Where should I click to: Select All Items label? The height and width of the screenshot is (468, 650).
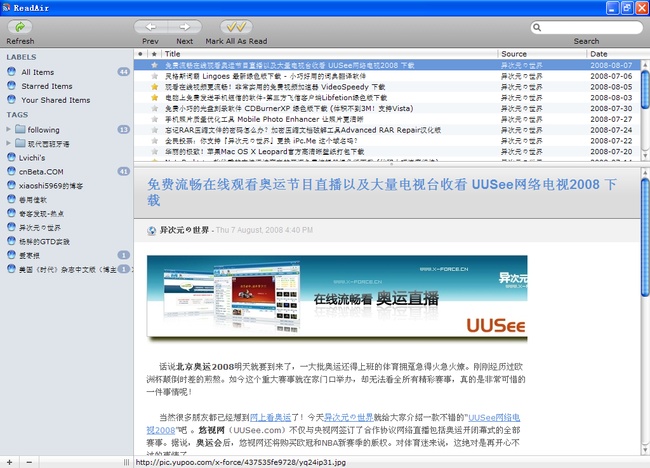pyautogui.click(x=38, y=72)
